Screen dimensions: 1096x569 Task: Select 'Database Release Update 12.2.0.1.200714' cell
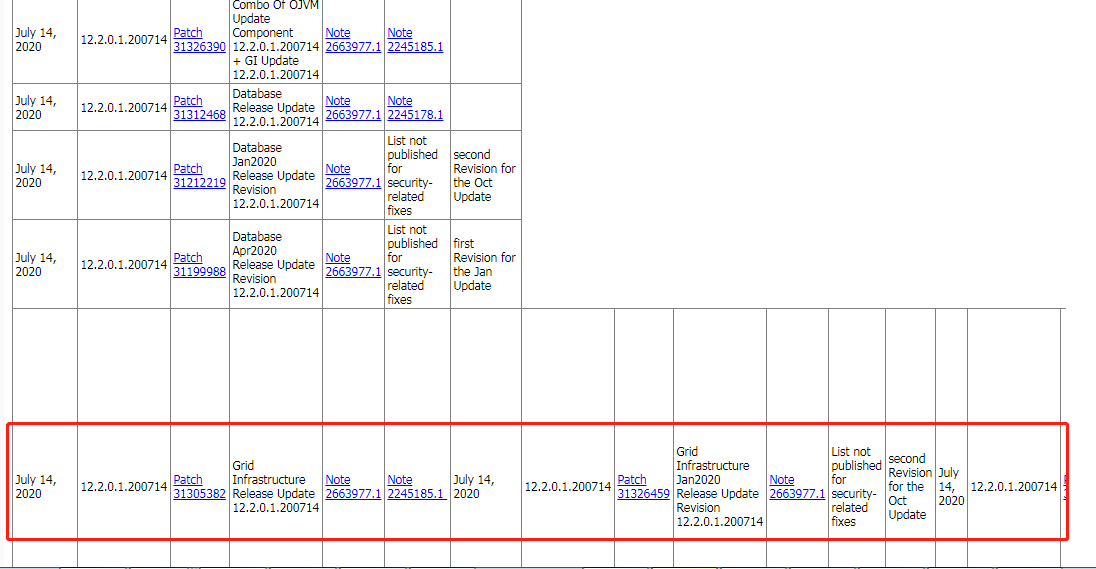[275, 108]
